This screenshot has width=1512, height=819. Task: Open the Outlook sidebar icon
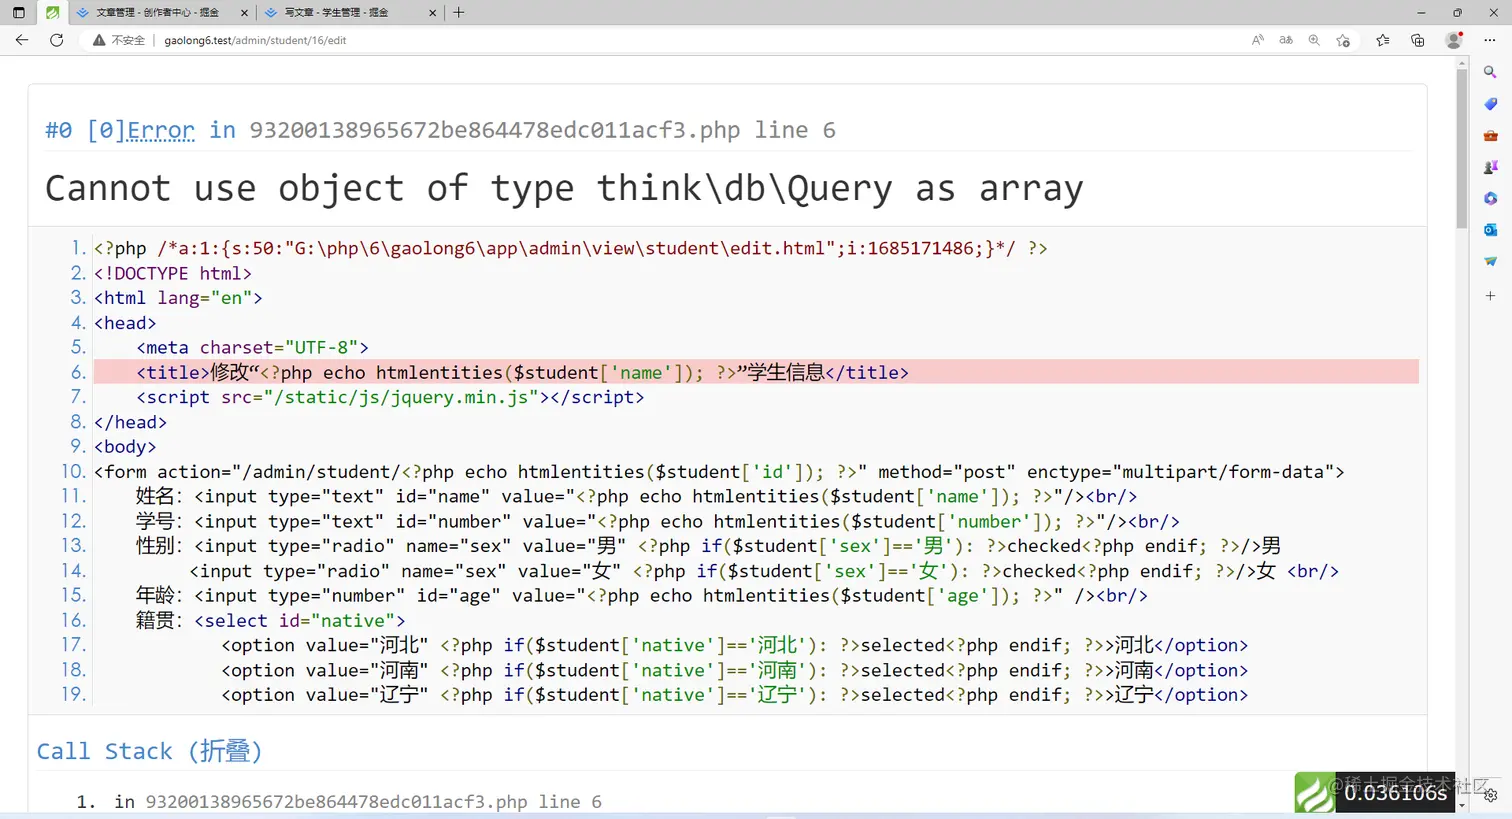point(1490,230)
